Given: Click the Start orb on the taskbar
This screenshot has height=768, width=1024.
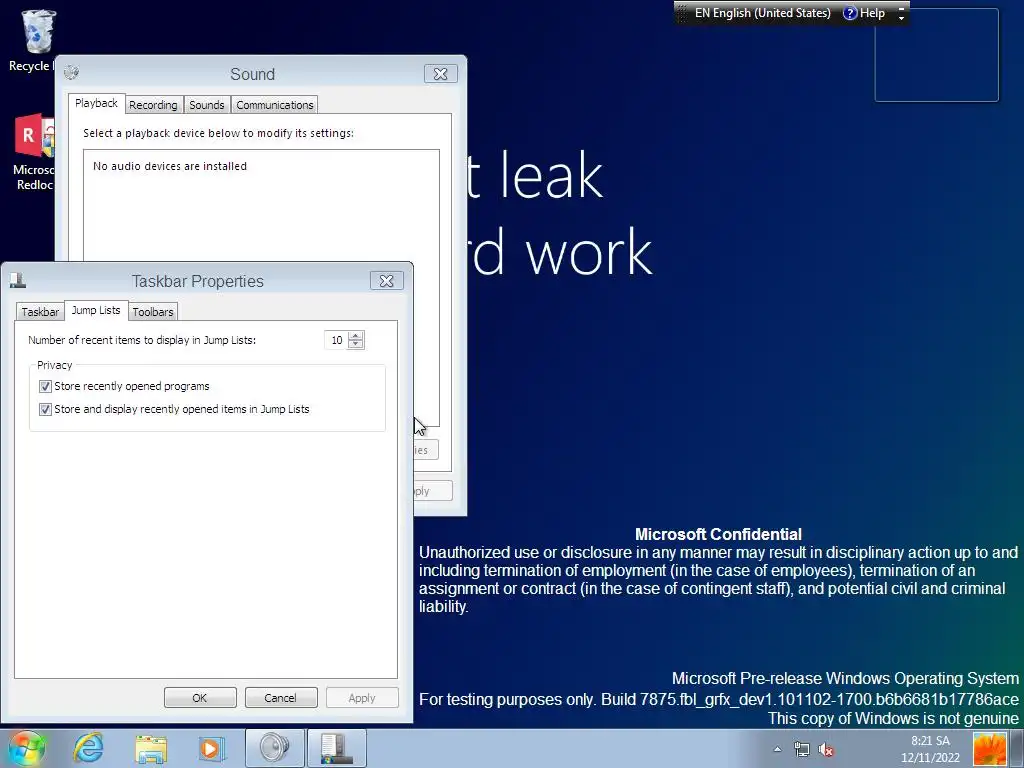Looking at the screenshot, I should coord(27,748).
